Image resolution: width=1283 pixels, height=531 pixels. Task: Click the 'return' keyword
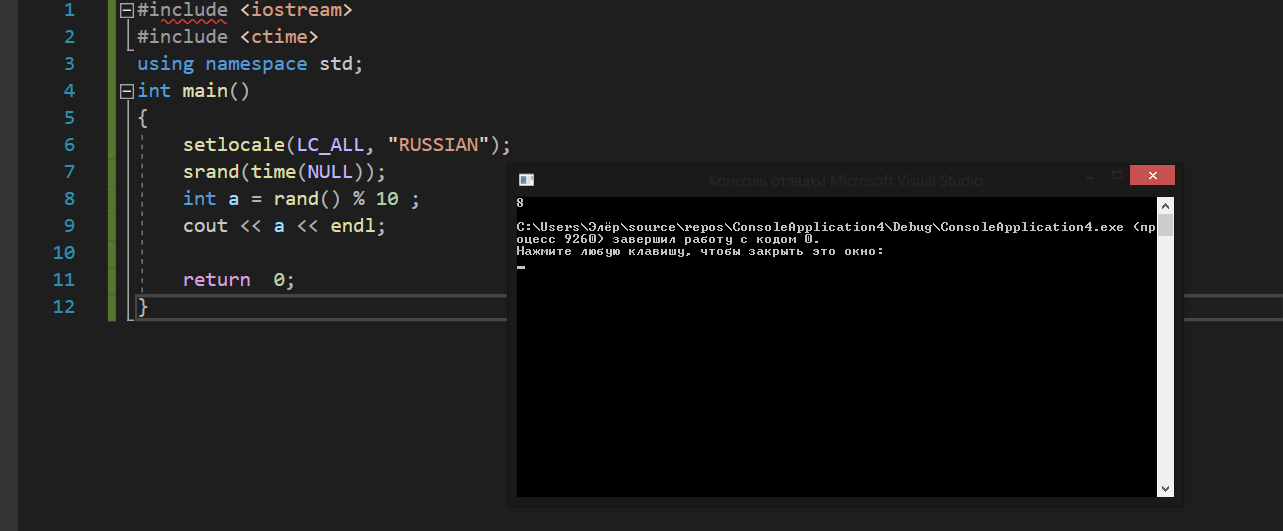pyautogui.click(x=216, y=280)
